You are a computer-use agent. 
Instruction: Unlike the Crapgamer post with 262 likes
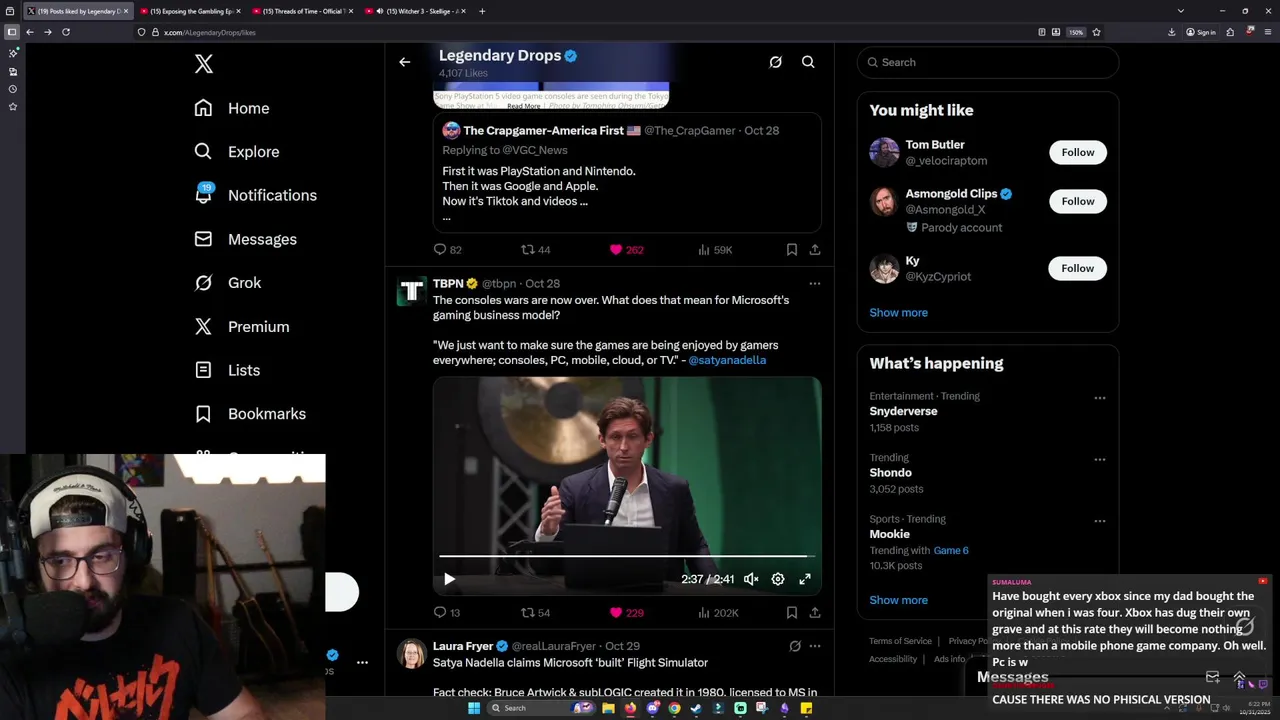pyautogui.click(x=626, y=250)
